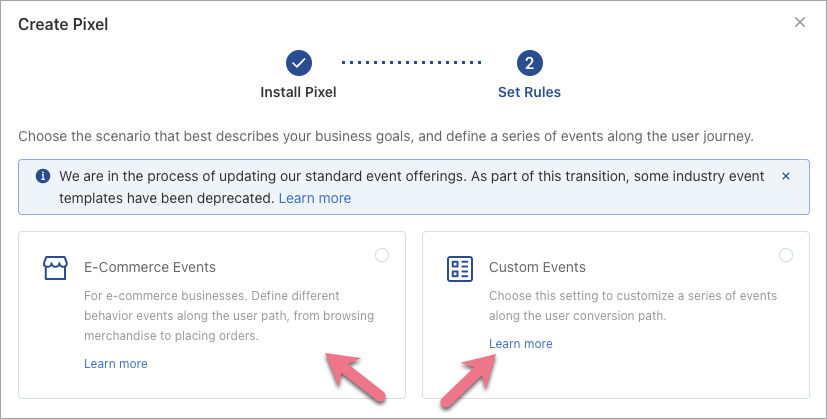Click the Custom Events description text
The image size is (827, 419).
pyautogui.click(x=632, y=306)
